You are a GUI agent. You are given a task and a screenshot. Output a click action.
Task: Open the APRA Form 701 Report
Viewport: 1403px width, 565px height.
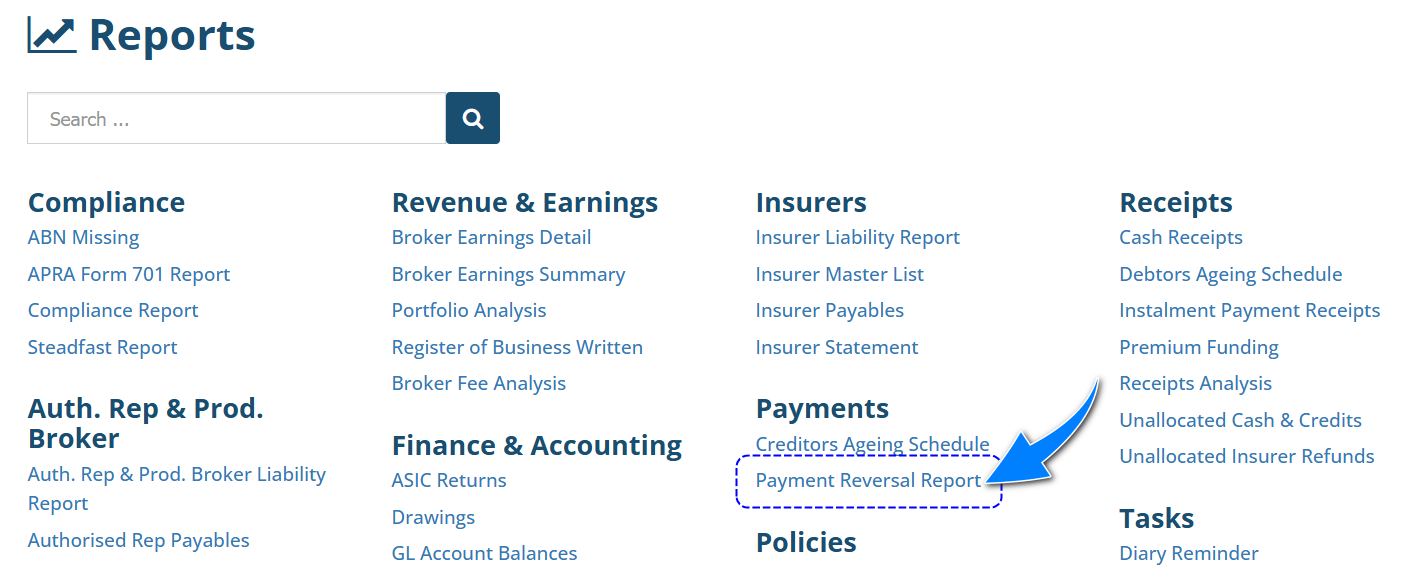click(129, 274)
